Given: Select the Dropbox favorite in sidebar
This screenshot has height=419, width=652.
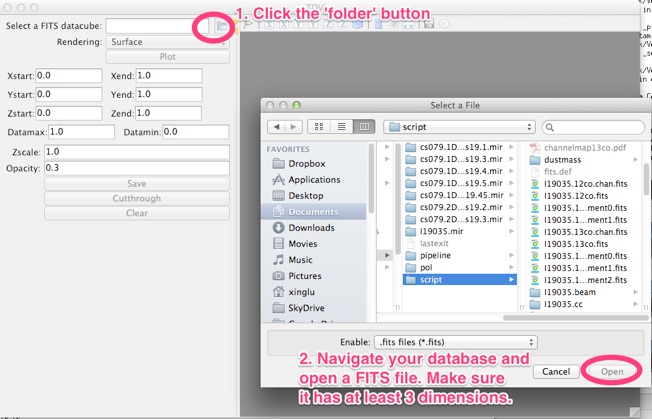Looking at the screenshot, I should (305, 164).
